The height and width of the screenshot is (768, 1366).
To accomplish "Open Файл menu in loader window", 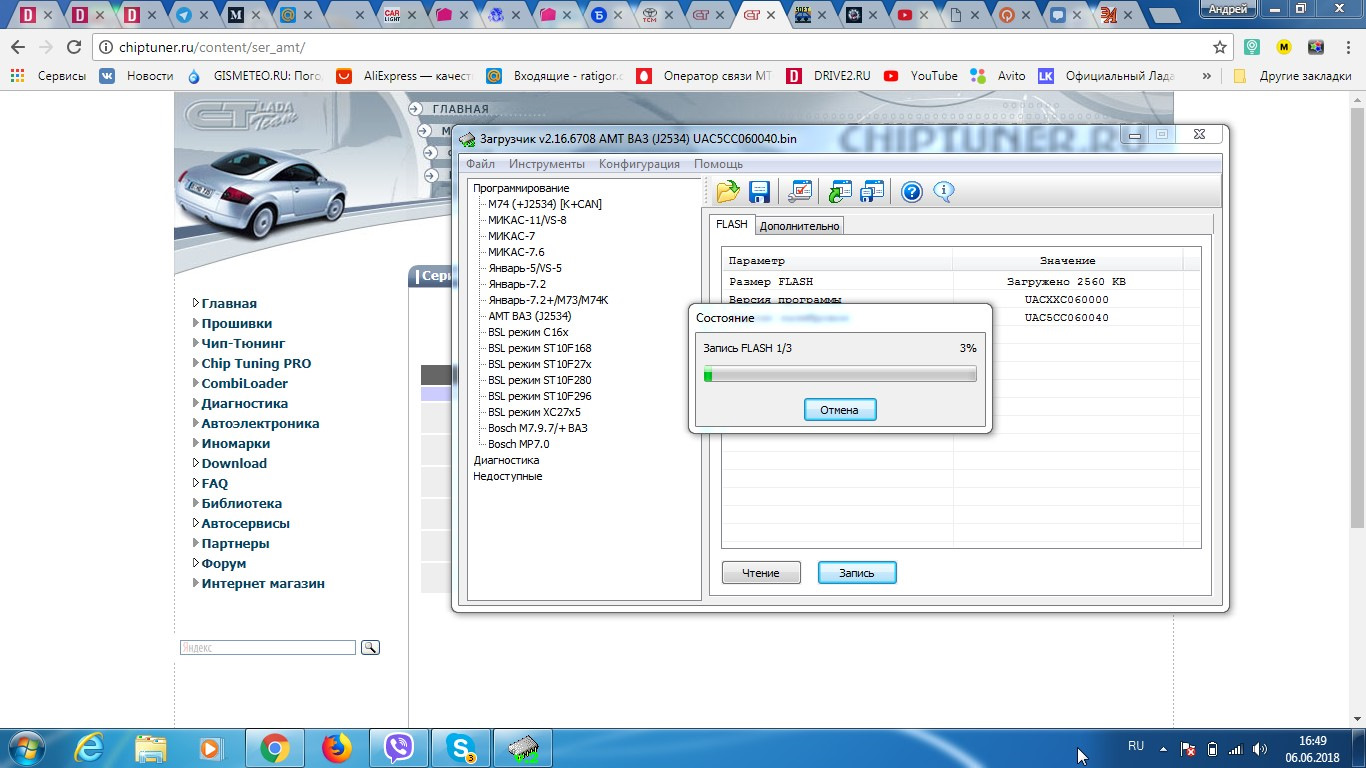I will tap(480, 164).
